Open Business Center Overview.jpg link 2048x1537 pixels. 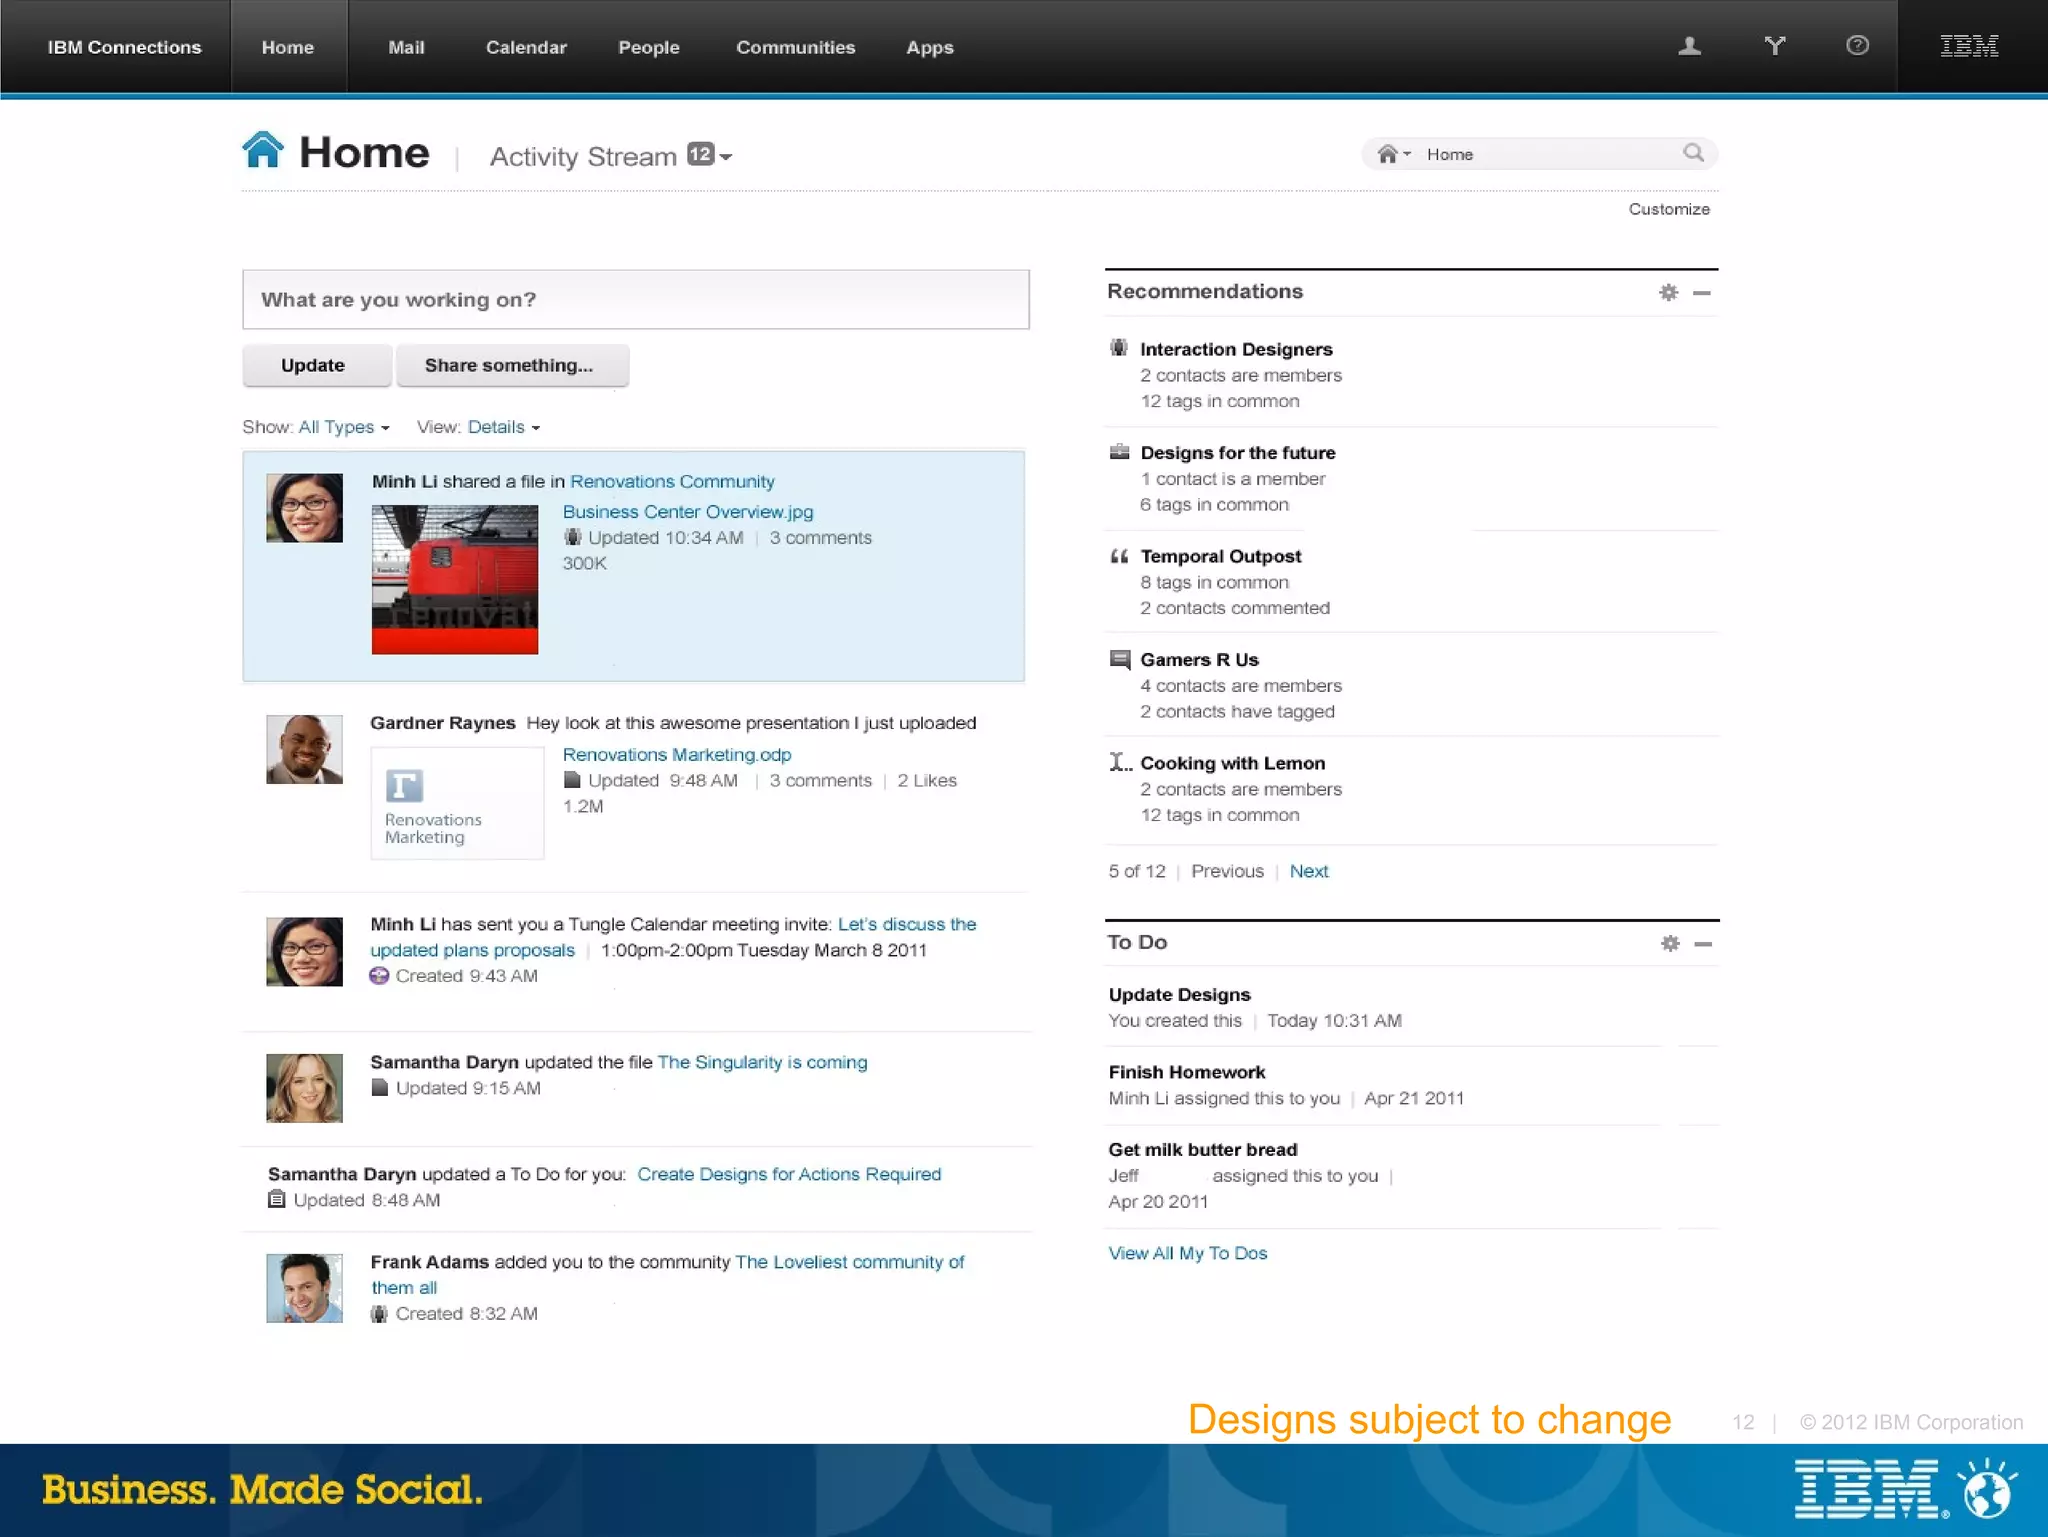688,511
